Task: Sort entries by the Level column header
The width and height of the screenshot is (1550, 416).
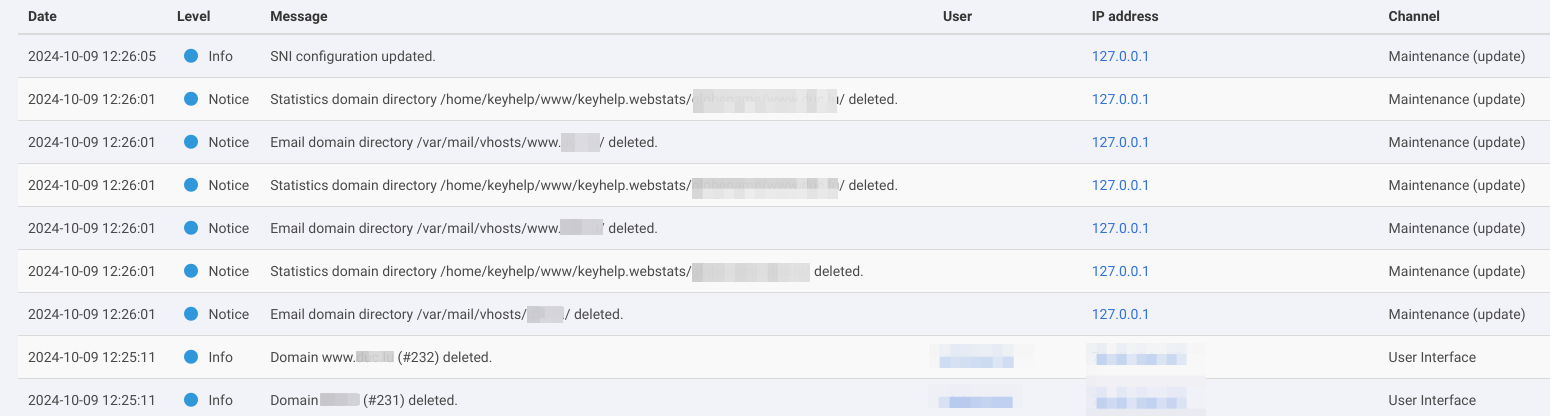Action: coord(193,16)
